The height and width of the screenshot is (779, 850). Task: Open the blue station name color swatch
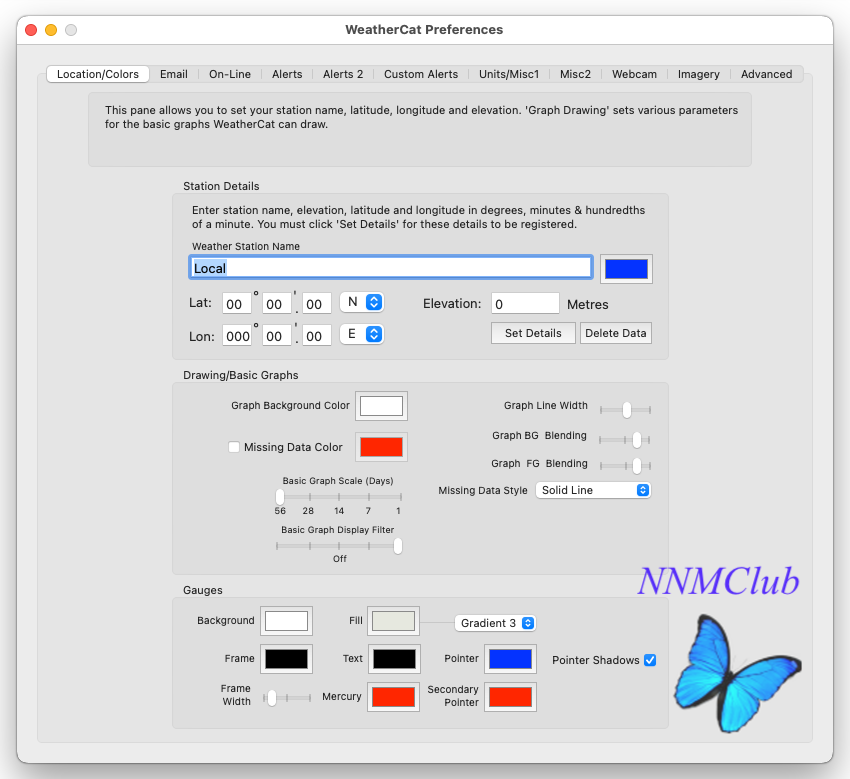(626, 269)
